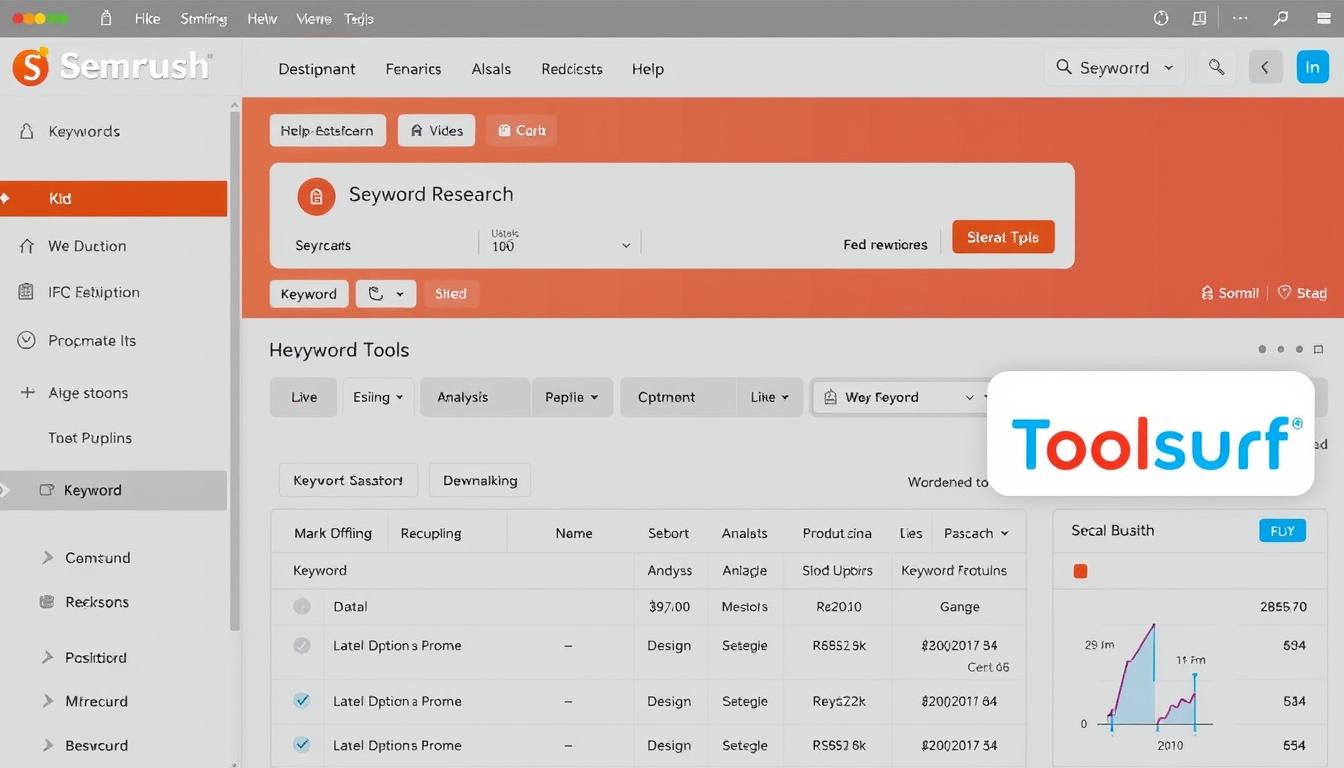
Task: Click the small square icon beside Heyyword Tools dots
Action: pyautogui.click(x=1318, y=350)
